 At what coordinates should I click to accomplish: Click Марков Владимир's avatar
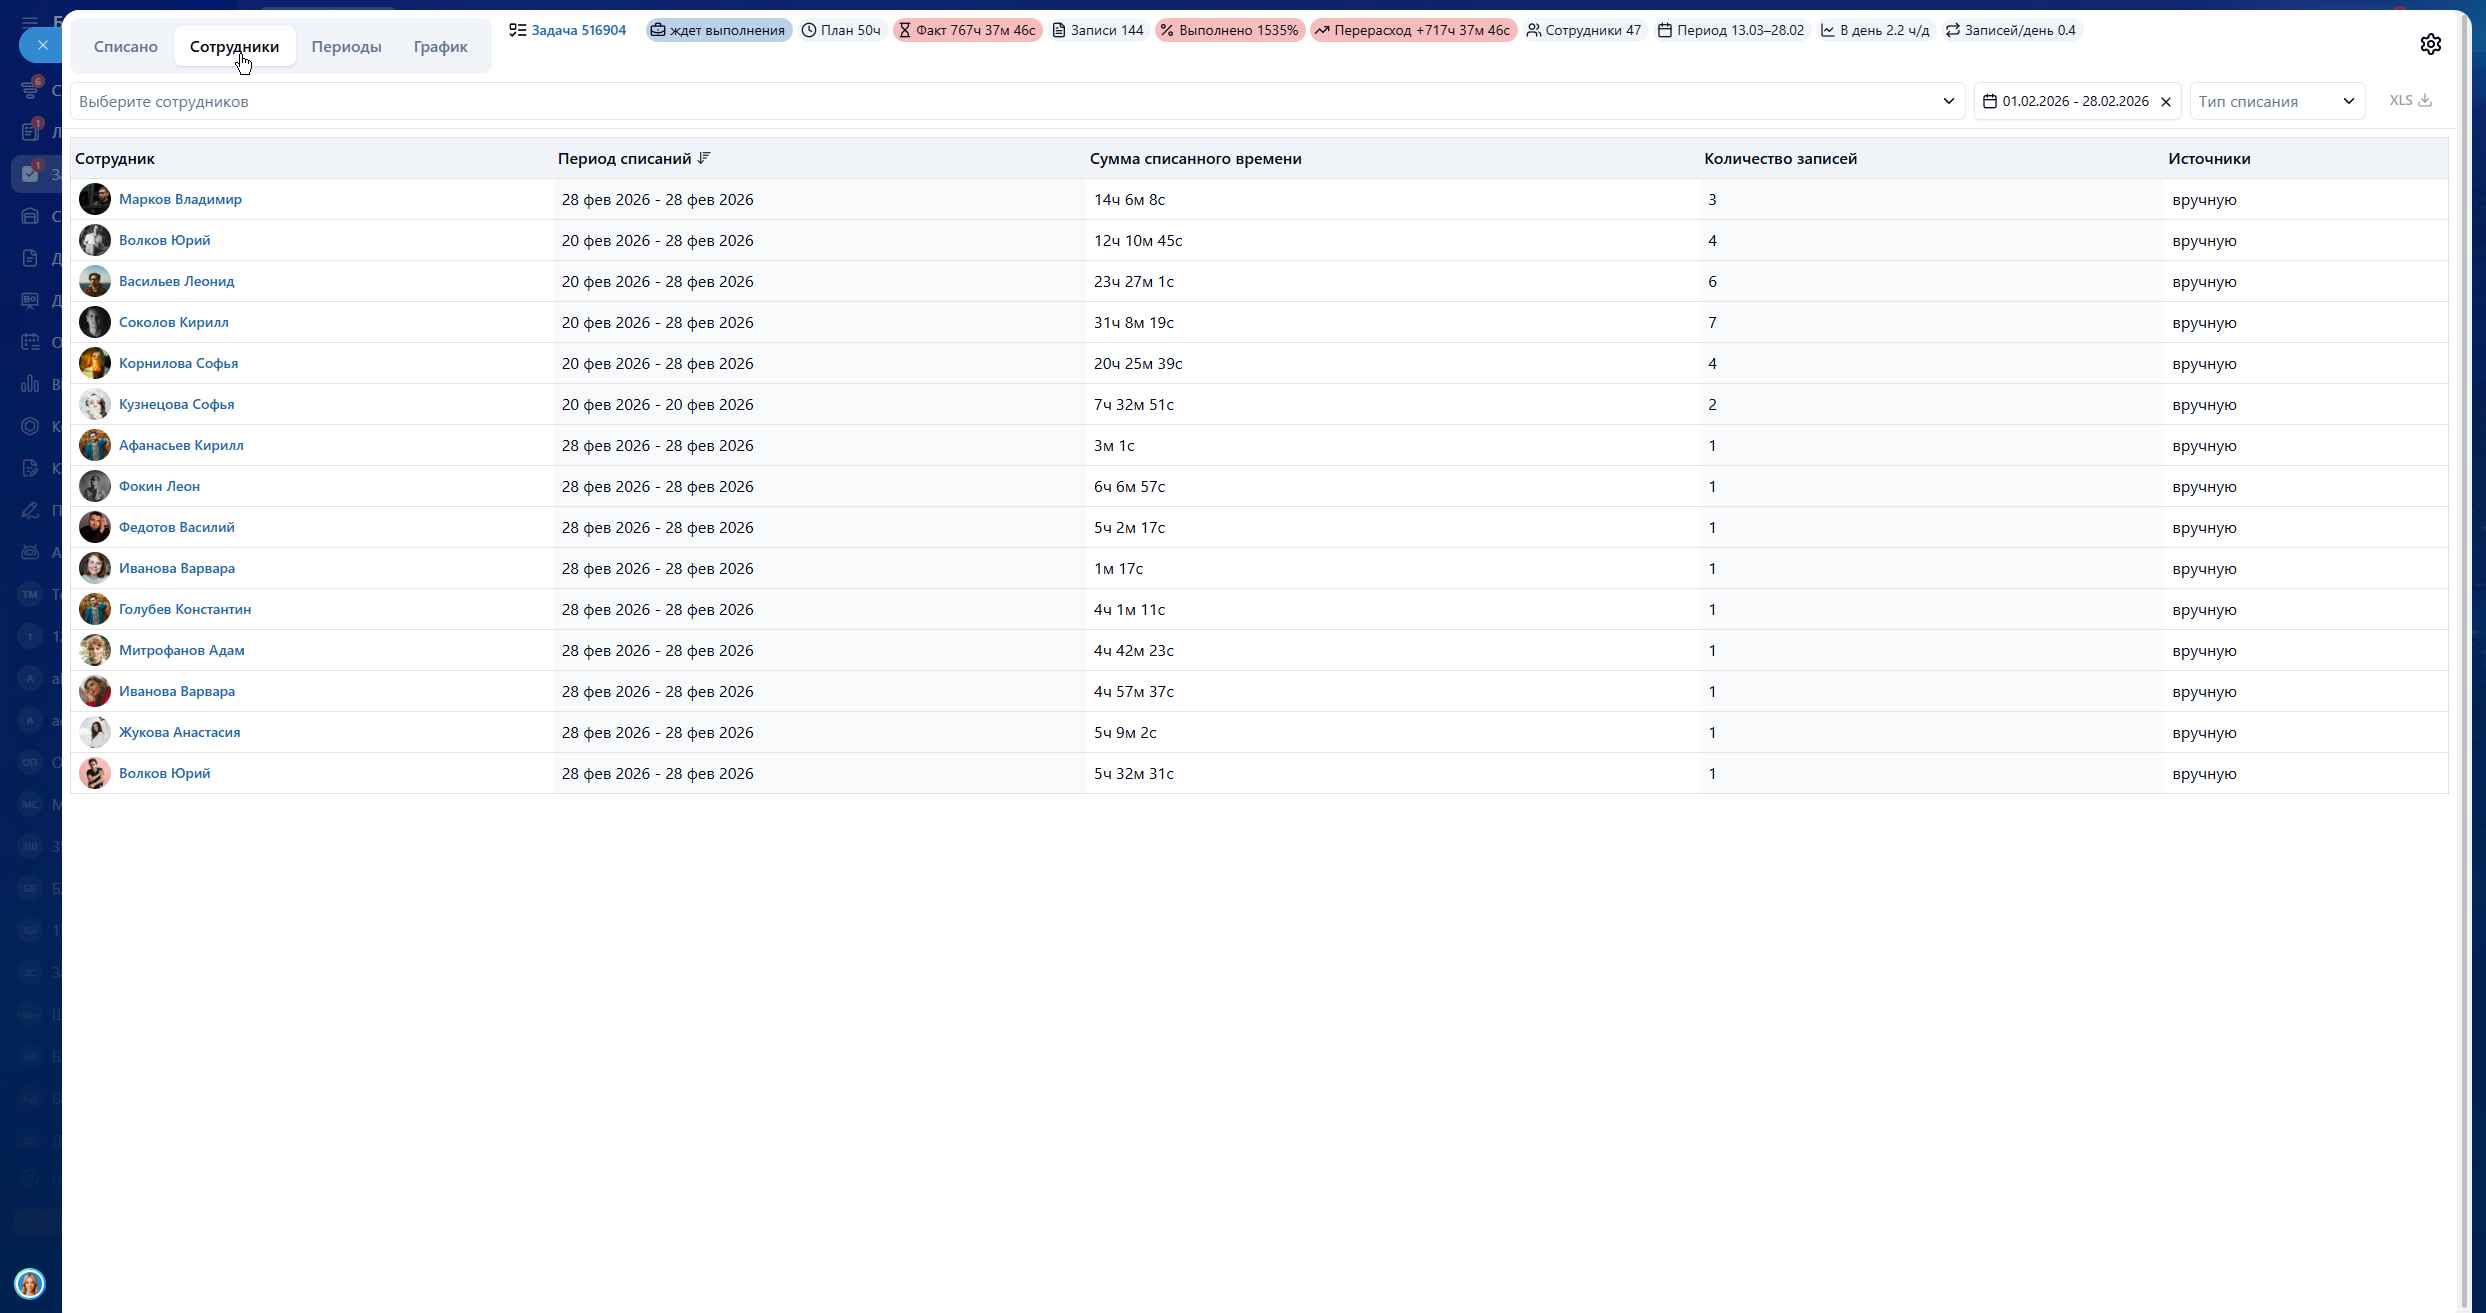[x=95, y=199]
